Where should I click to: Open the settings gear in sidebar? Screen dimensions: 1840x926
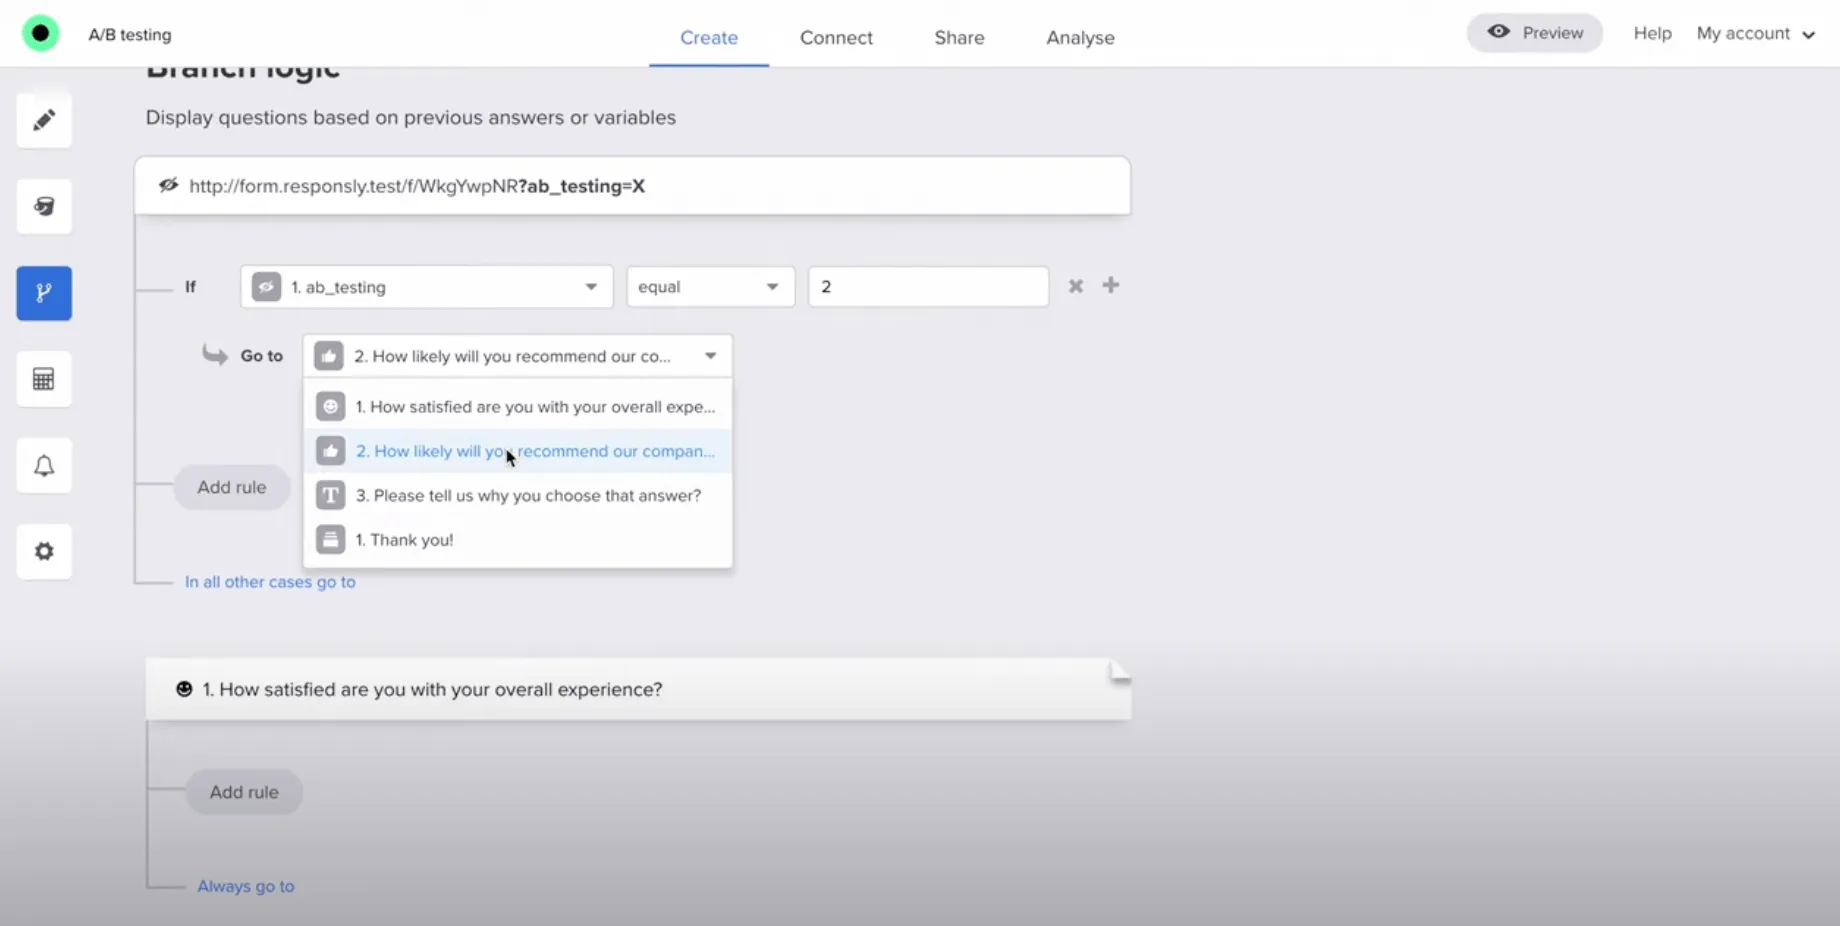(x=44, y=552)
